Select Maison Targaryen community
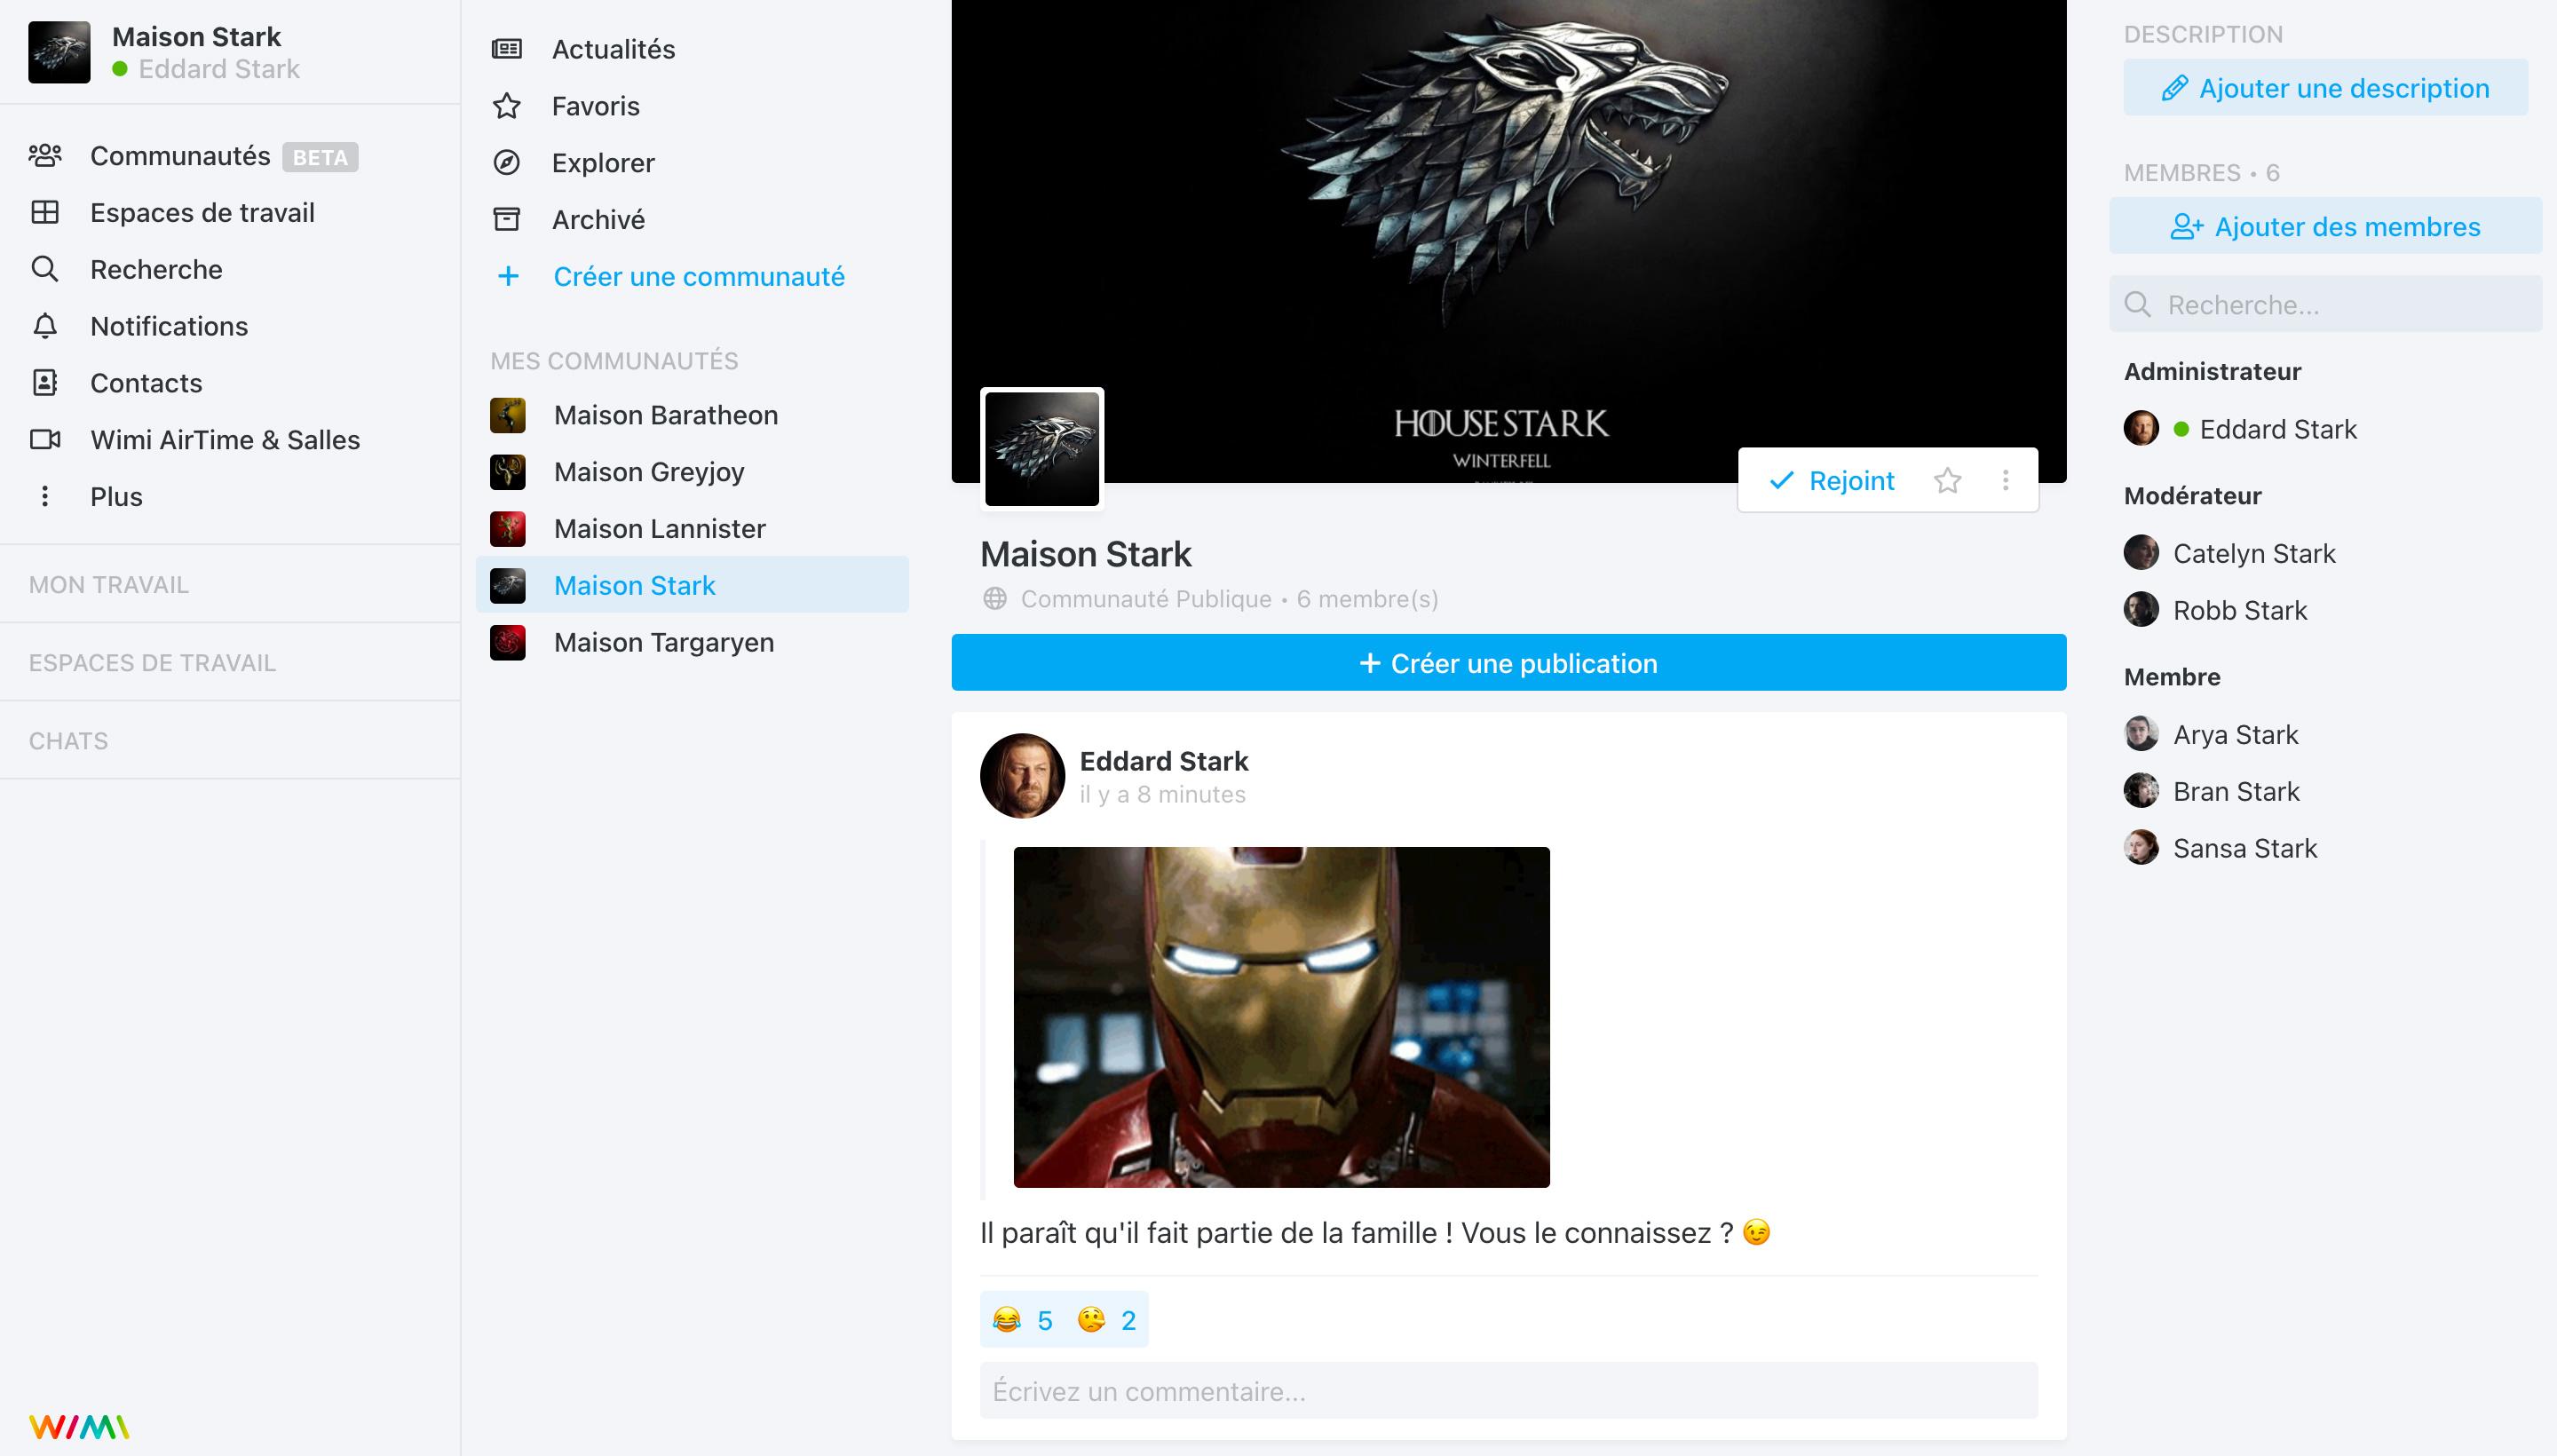The width and height of the screenshot is (2557, 1456). (664, 641)
